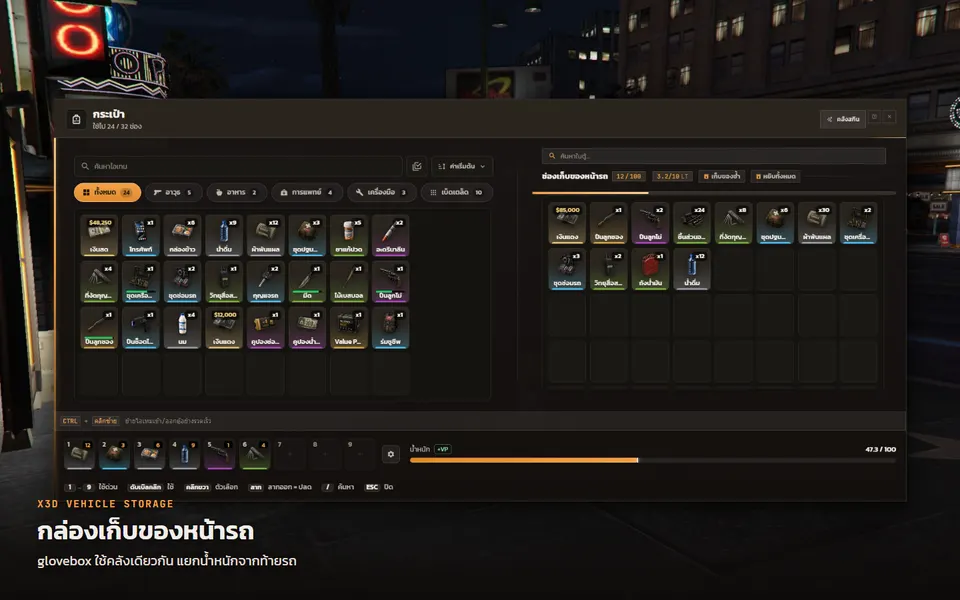Open the hotbar settings gear
Image resolution: width=960 pixels, height=600 pixels.
(x=391, y=454)
